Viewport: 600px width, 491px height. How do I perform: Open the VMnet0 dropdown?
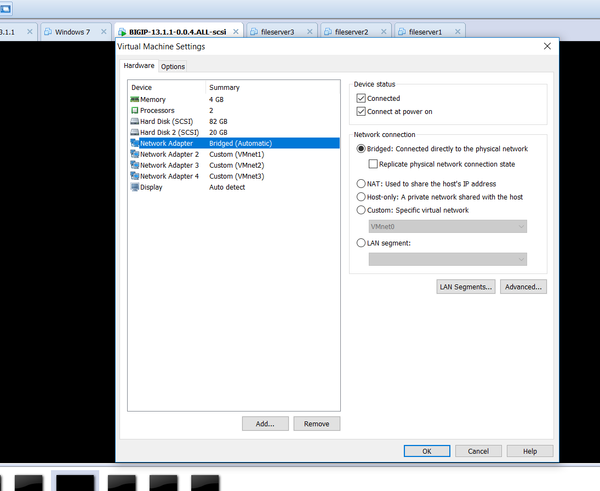click(x=448, y=227)
